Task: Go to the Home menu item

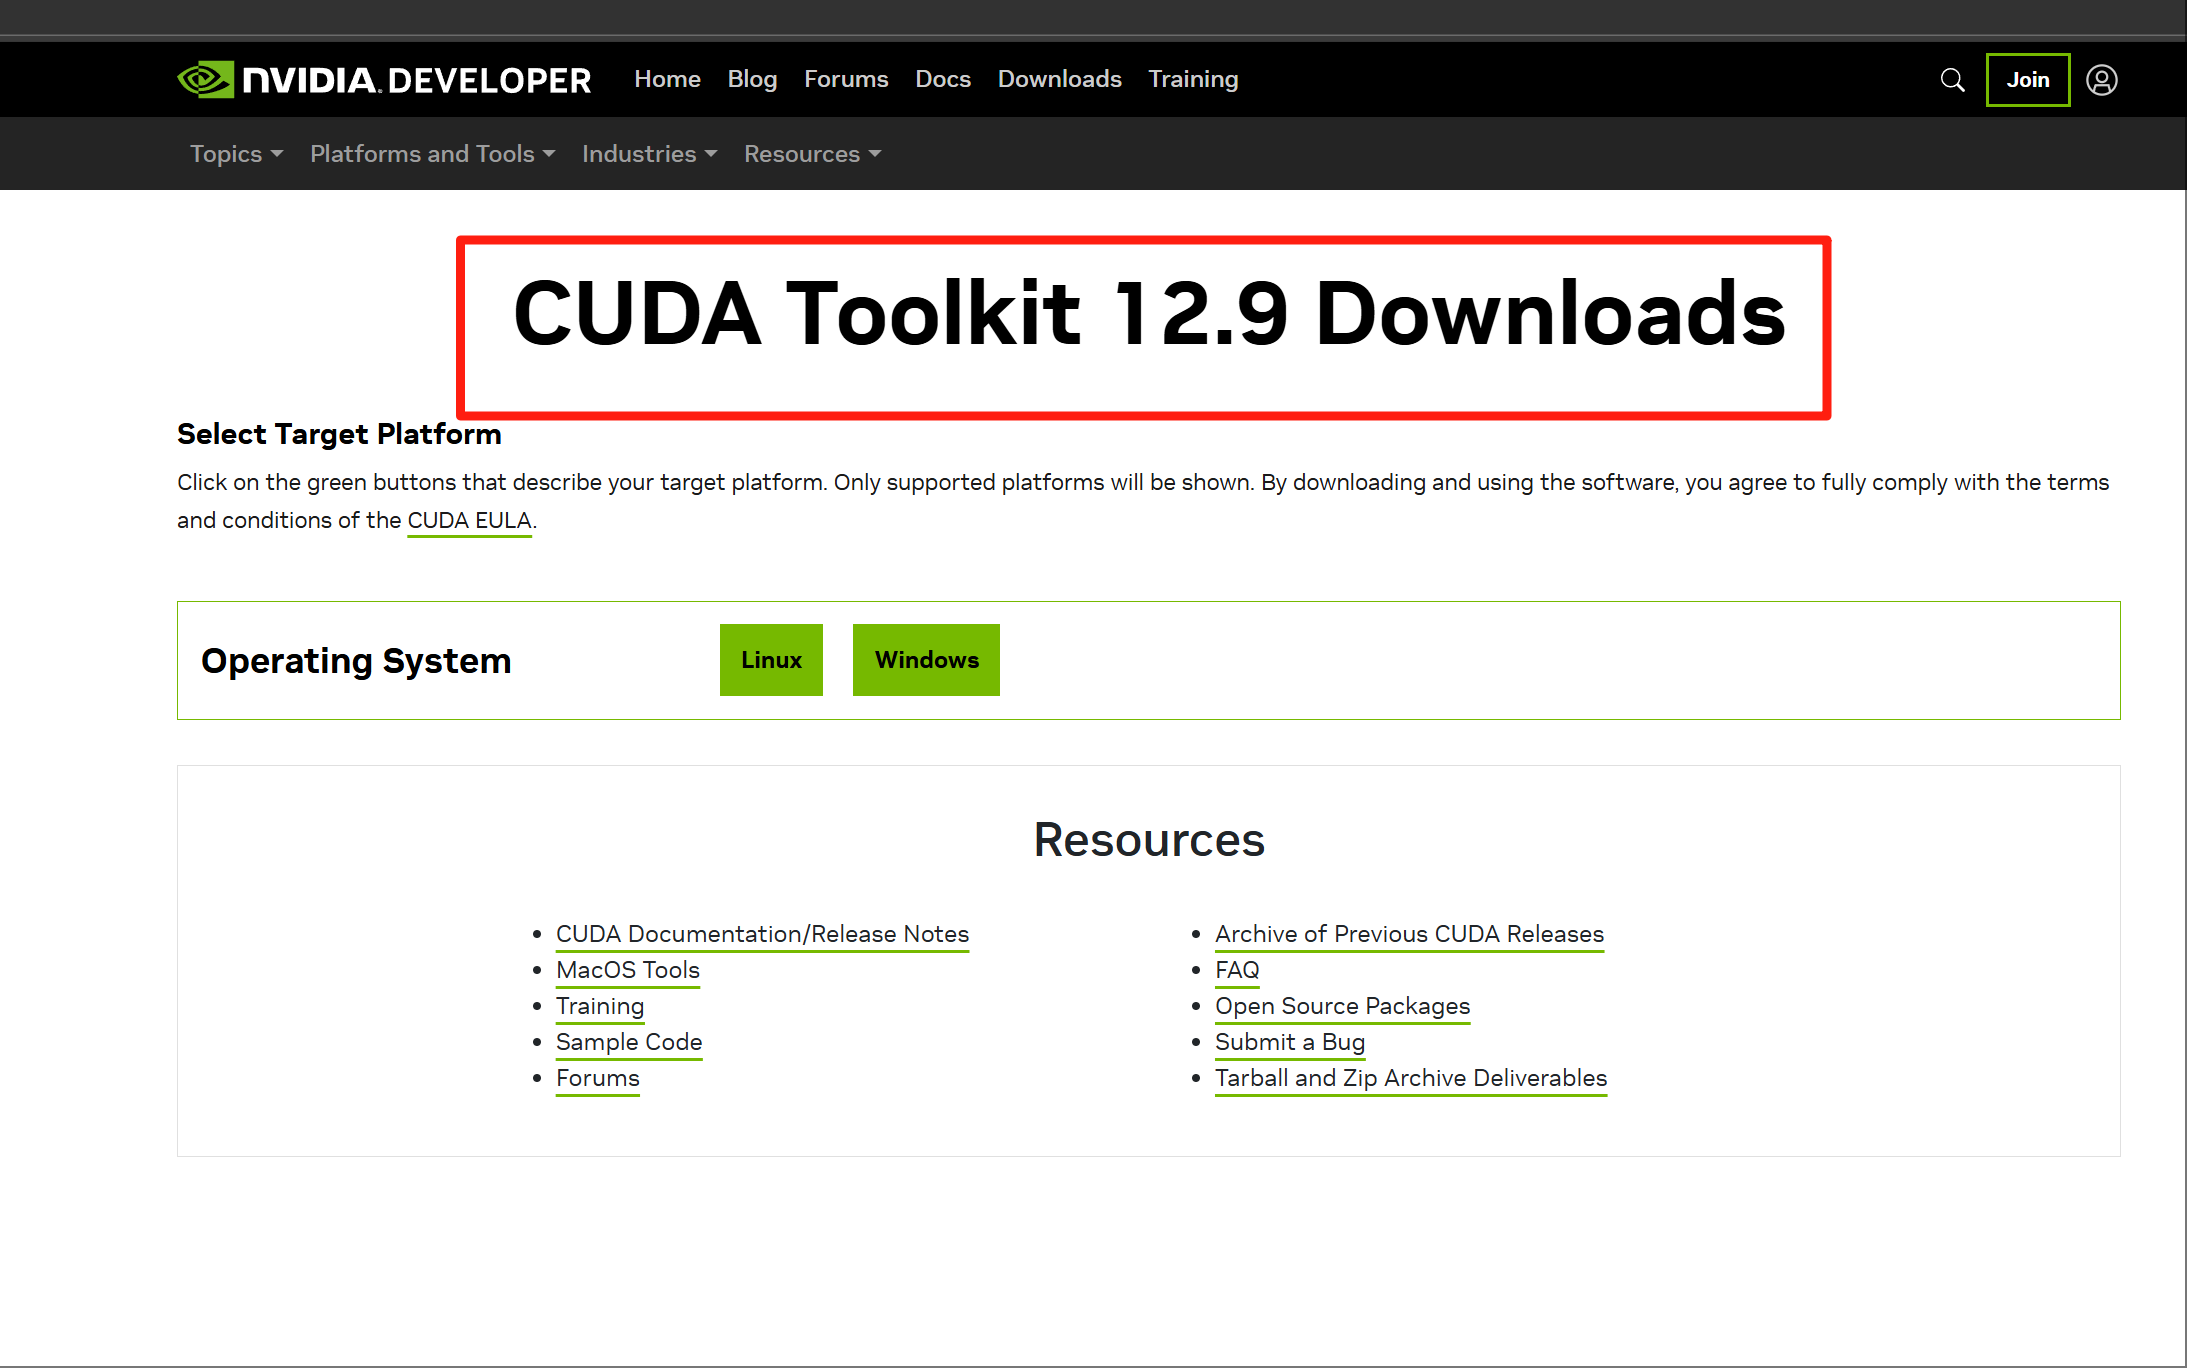Action: pyautogui.click(x=667, y=79)
